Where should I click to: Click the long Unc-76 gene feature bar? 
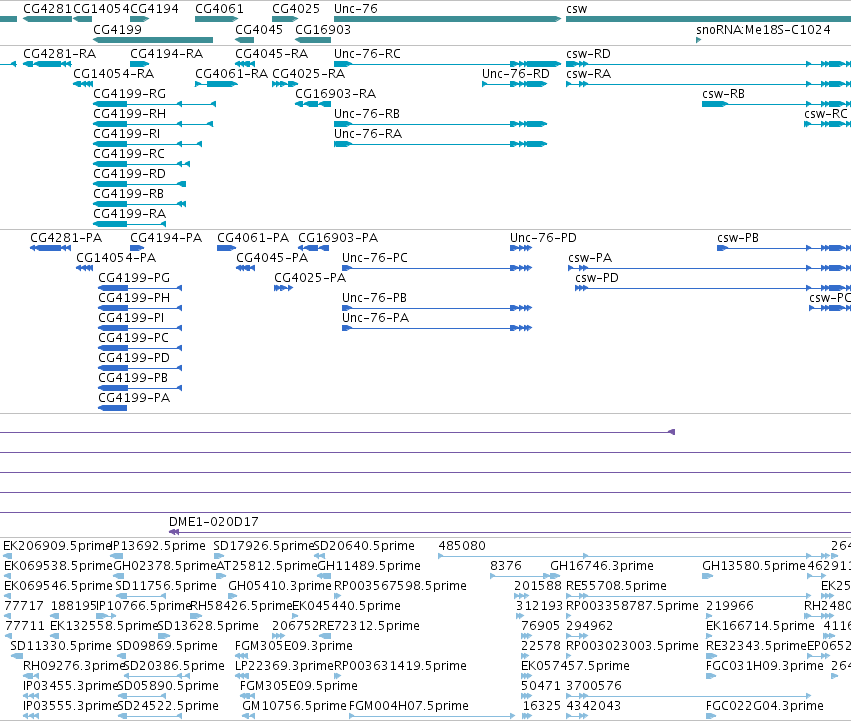(x=447, y=19)
